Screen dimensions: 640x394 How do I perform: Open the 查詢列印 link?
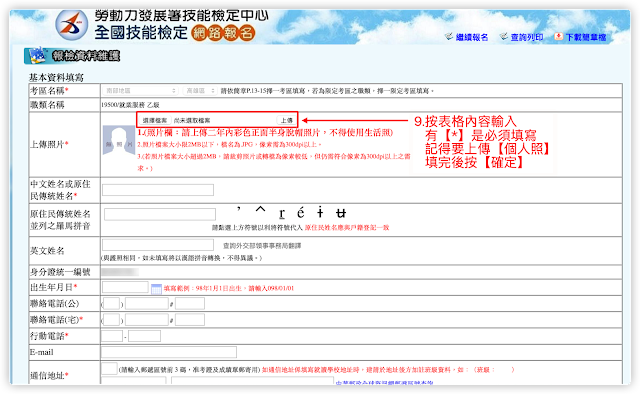pyautogui.click(x=527, y=37)
